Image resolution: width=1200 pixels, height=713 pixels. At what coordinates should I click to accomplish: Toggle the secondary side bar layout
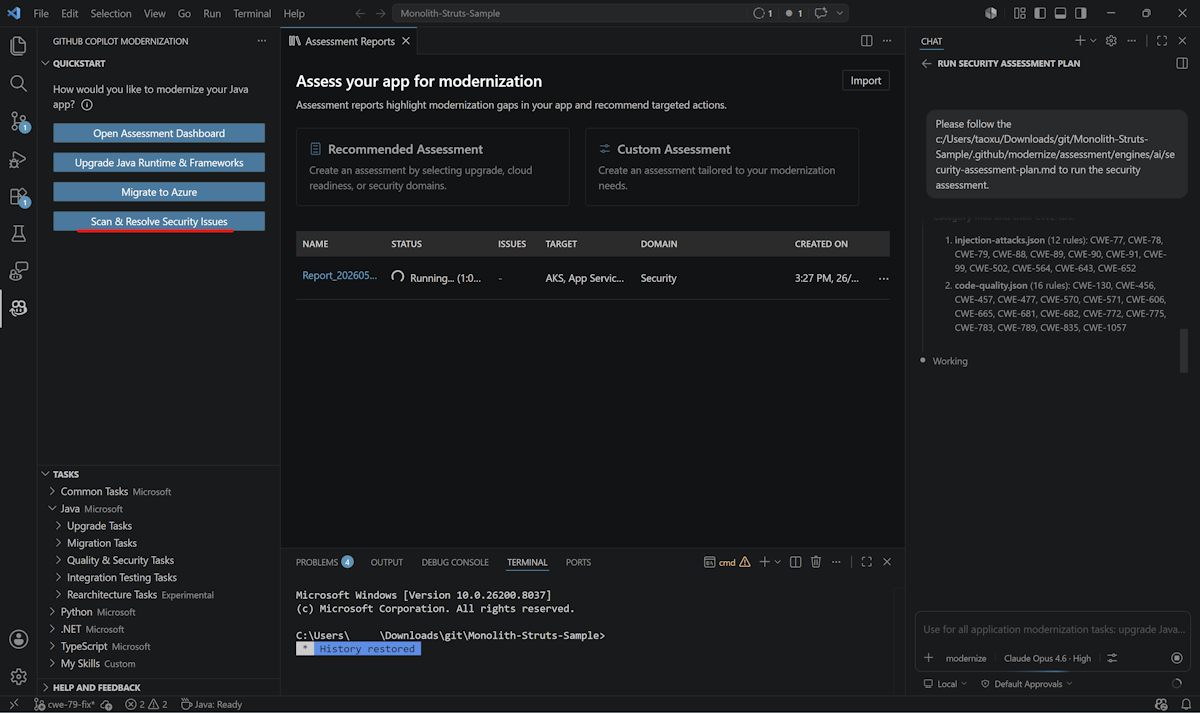click(x=1081, y=13)
